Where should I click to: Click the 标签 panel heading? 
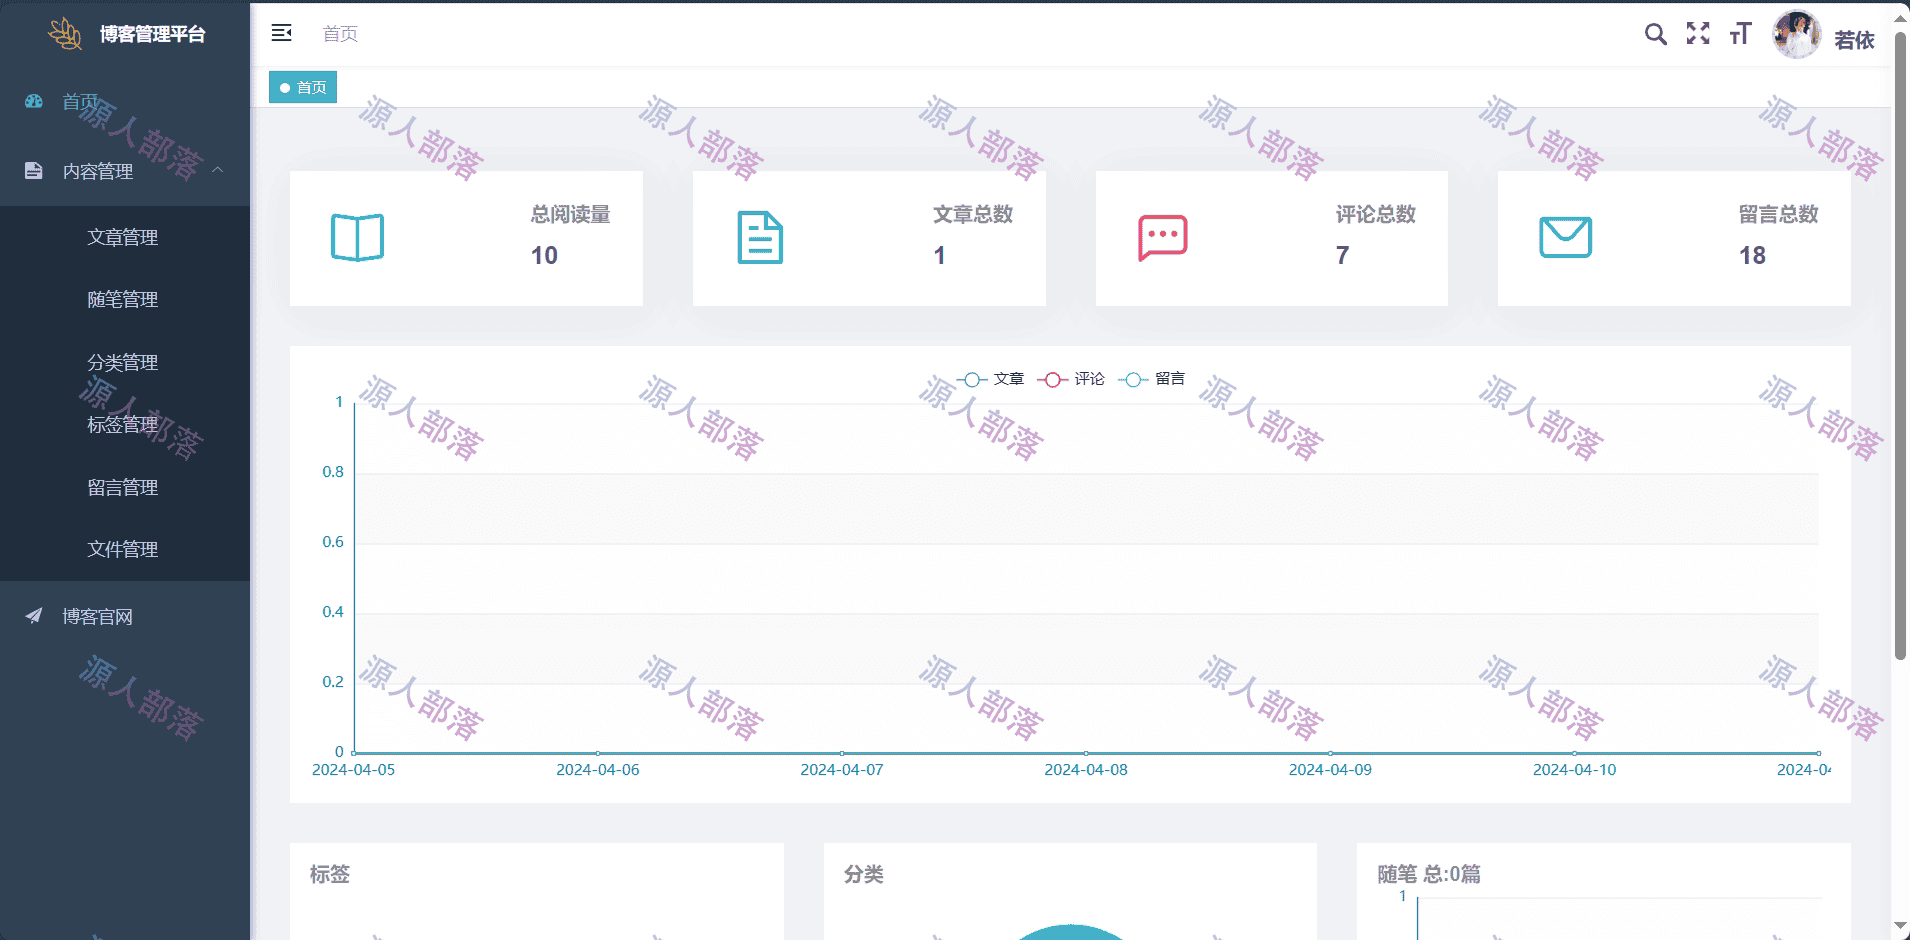tap(330, 874)
